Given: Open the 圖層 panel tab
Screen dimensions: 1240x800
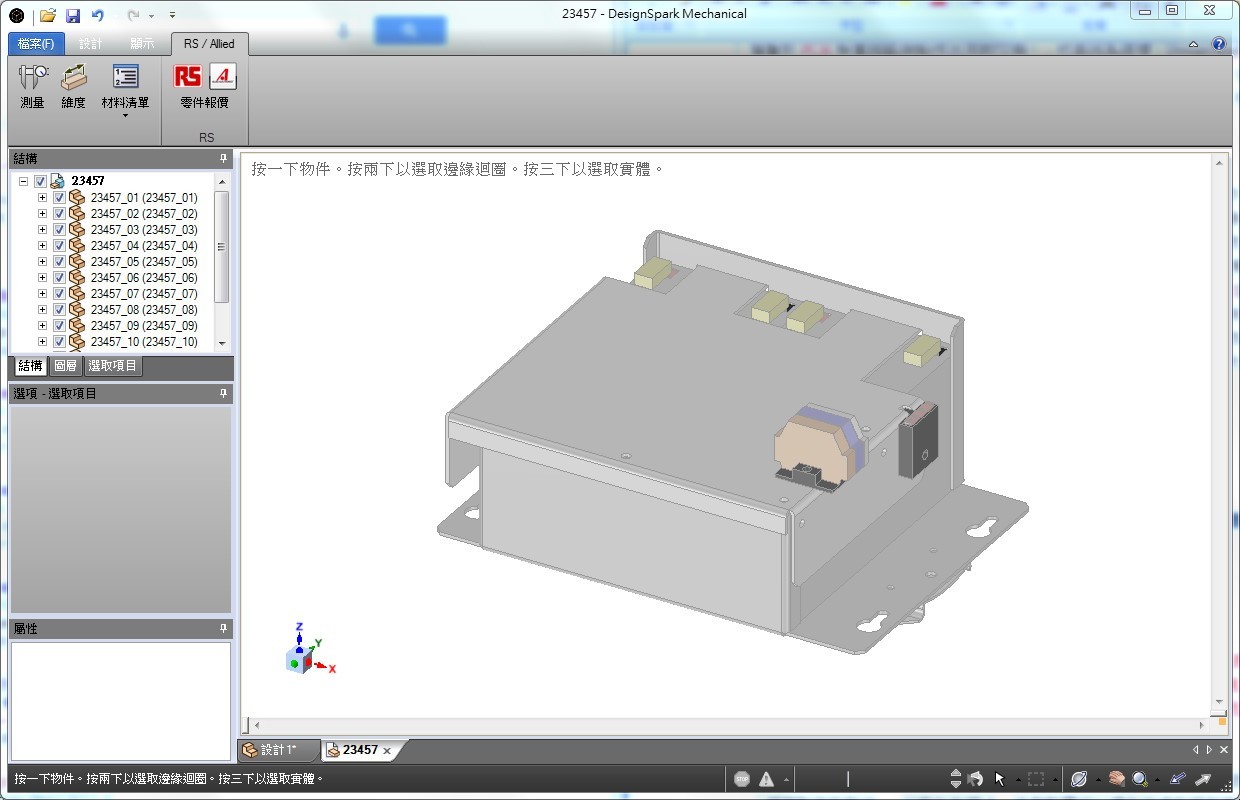Looking at the screenshot, I should 65,366.
